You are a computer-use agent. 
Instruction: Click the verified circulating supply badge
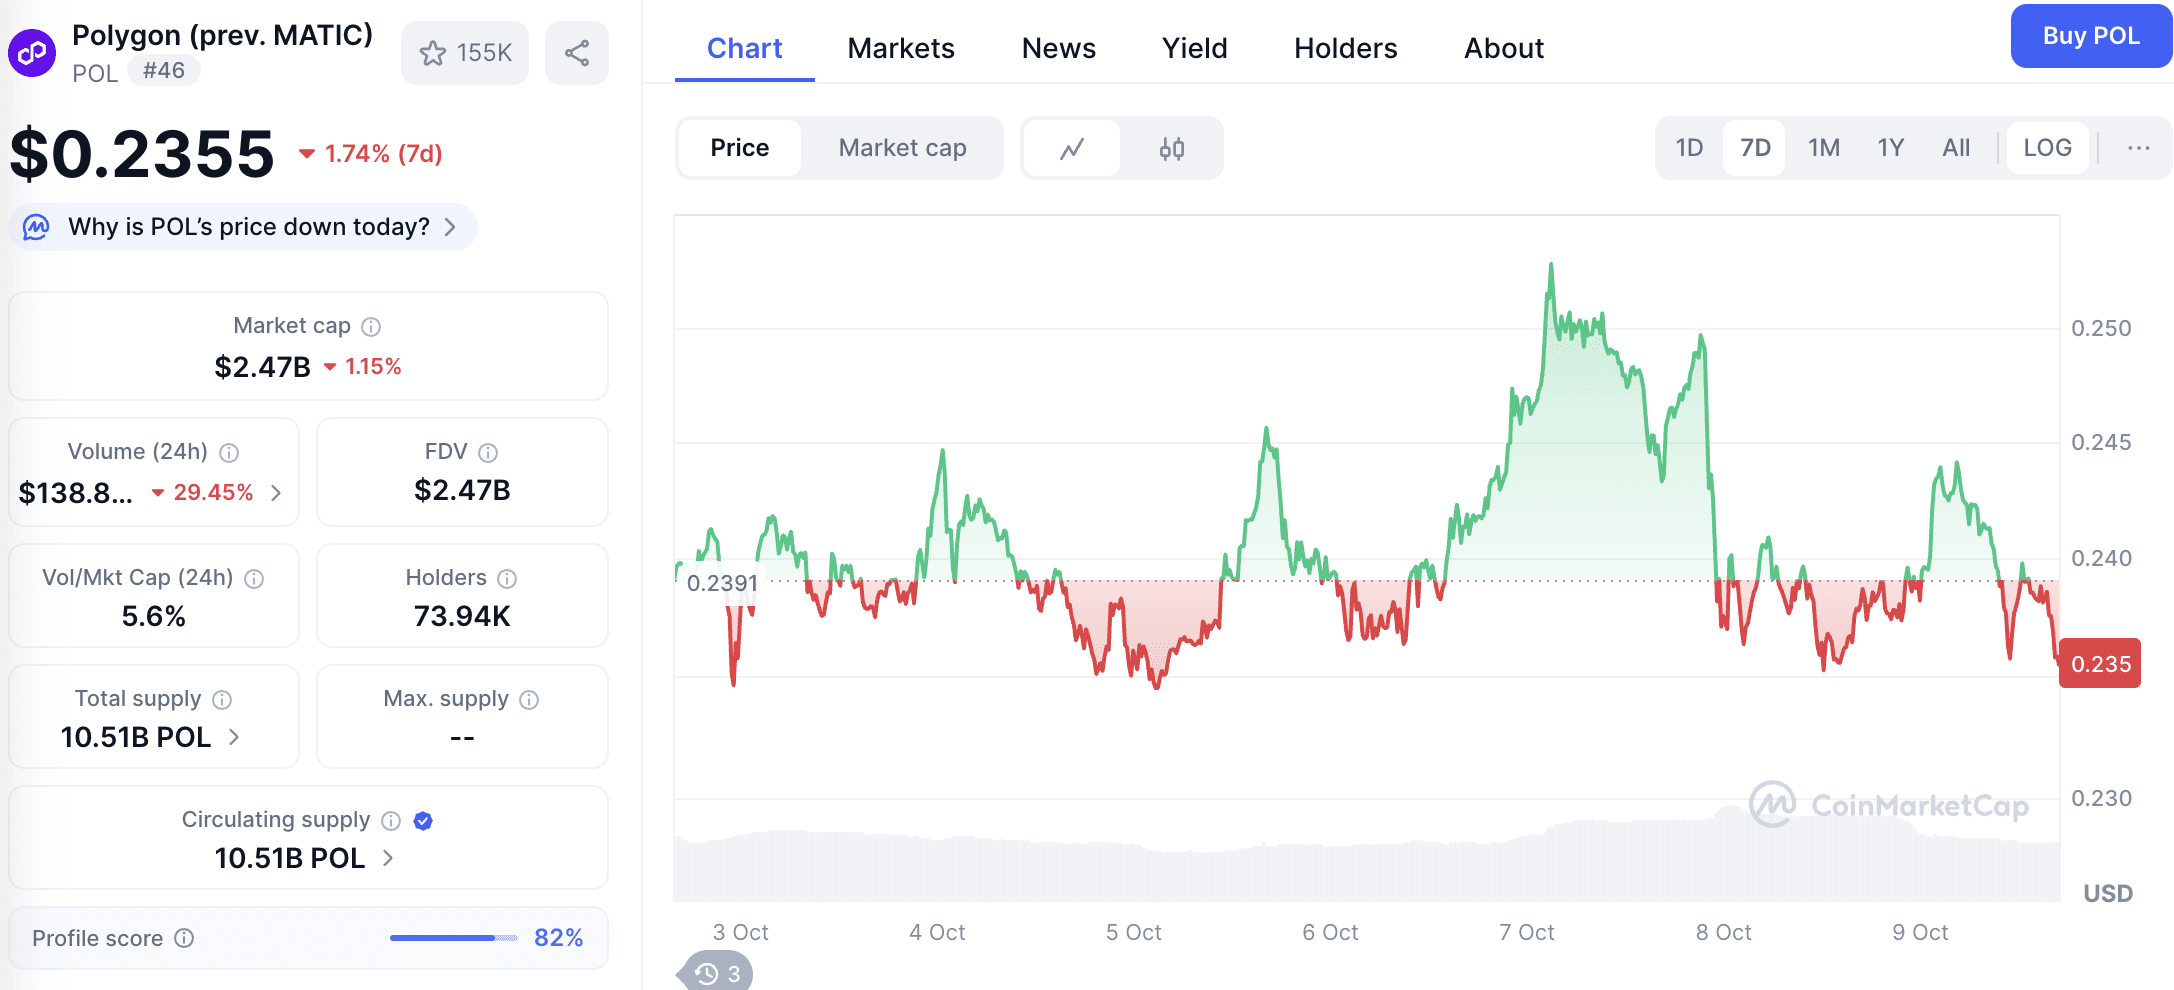423,821
